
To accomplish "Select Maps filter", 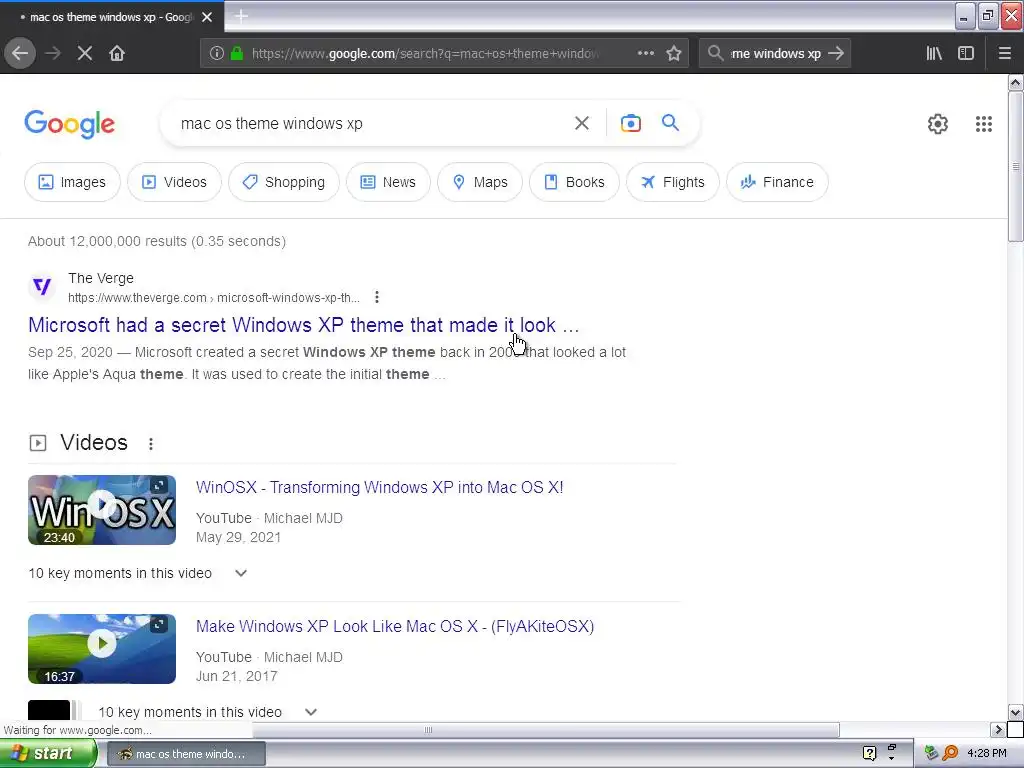I will pos(480,182).
